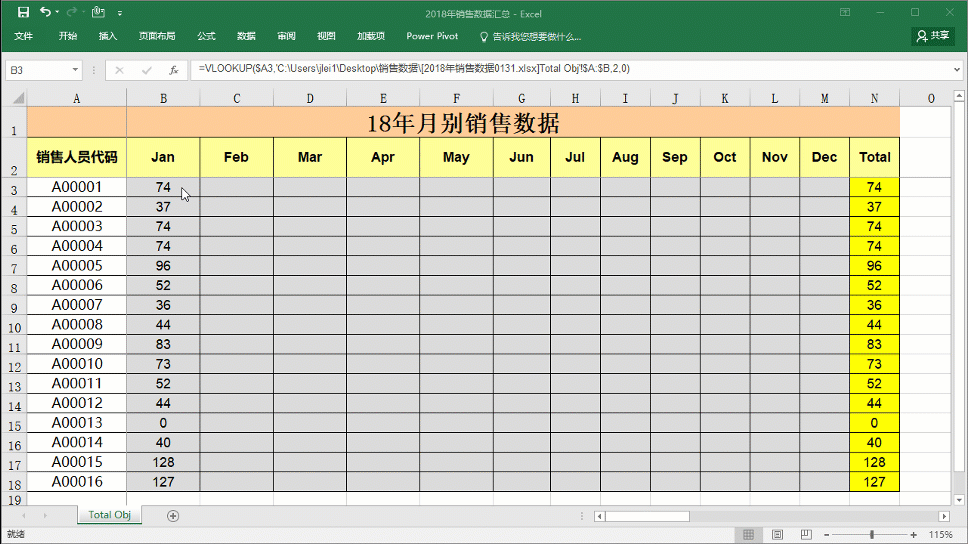Click the next sheet navigation arrow
The height and width of the screenshot is (544, 968).
(x=45, y=516)
